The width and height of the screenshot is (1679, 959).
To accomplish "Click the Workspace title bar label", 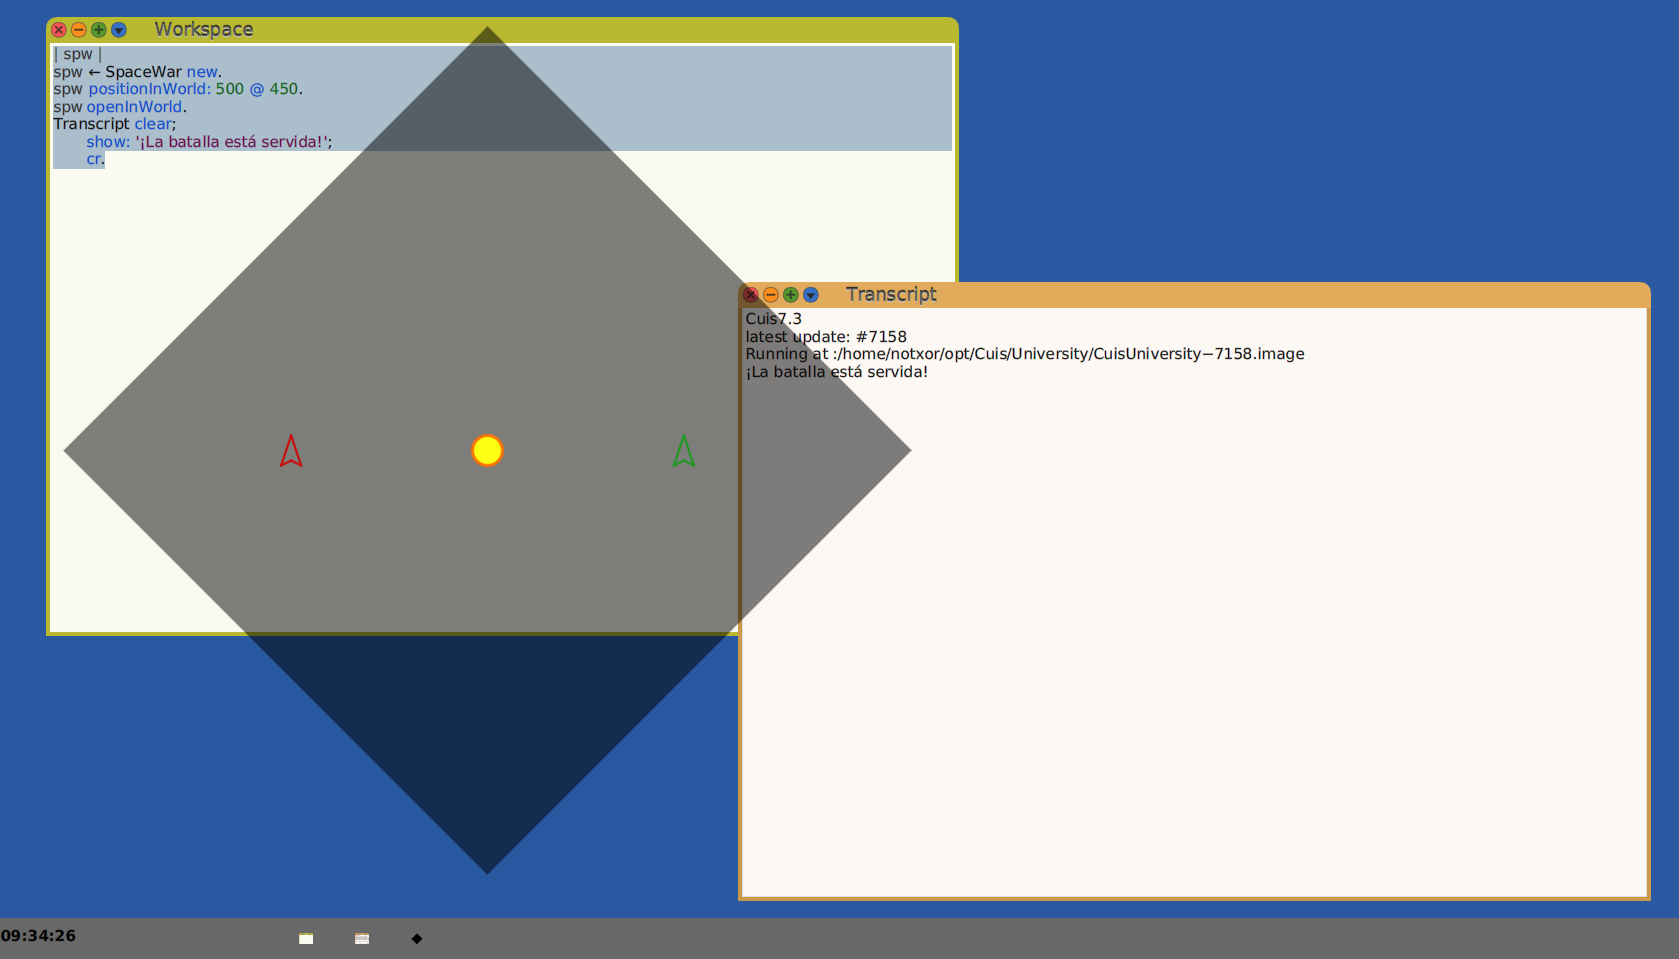I will point(204,30).
